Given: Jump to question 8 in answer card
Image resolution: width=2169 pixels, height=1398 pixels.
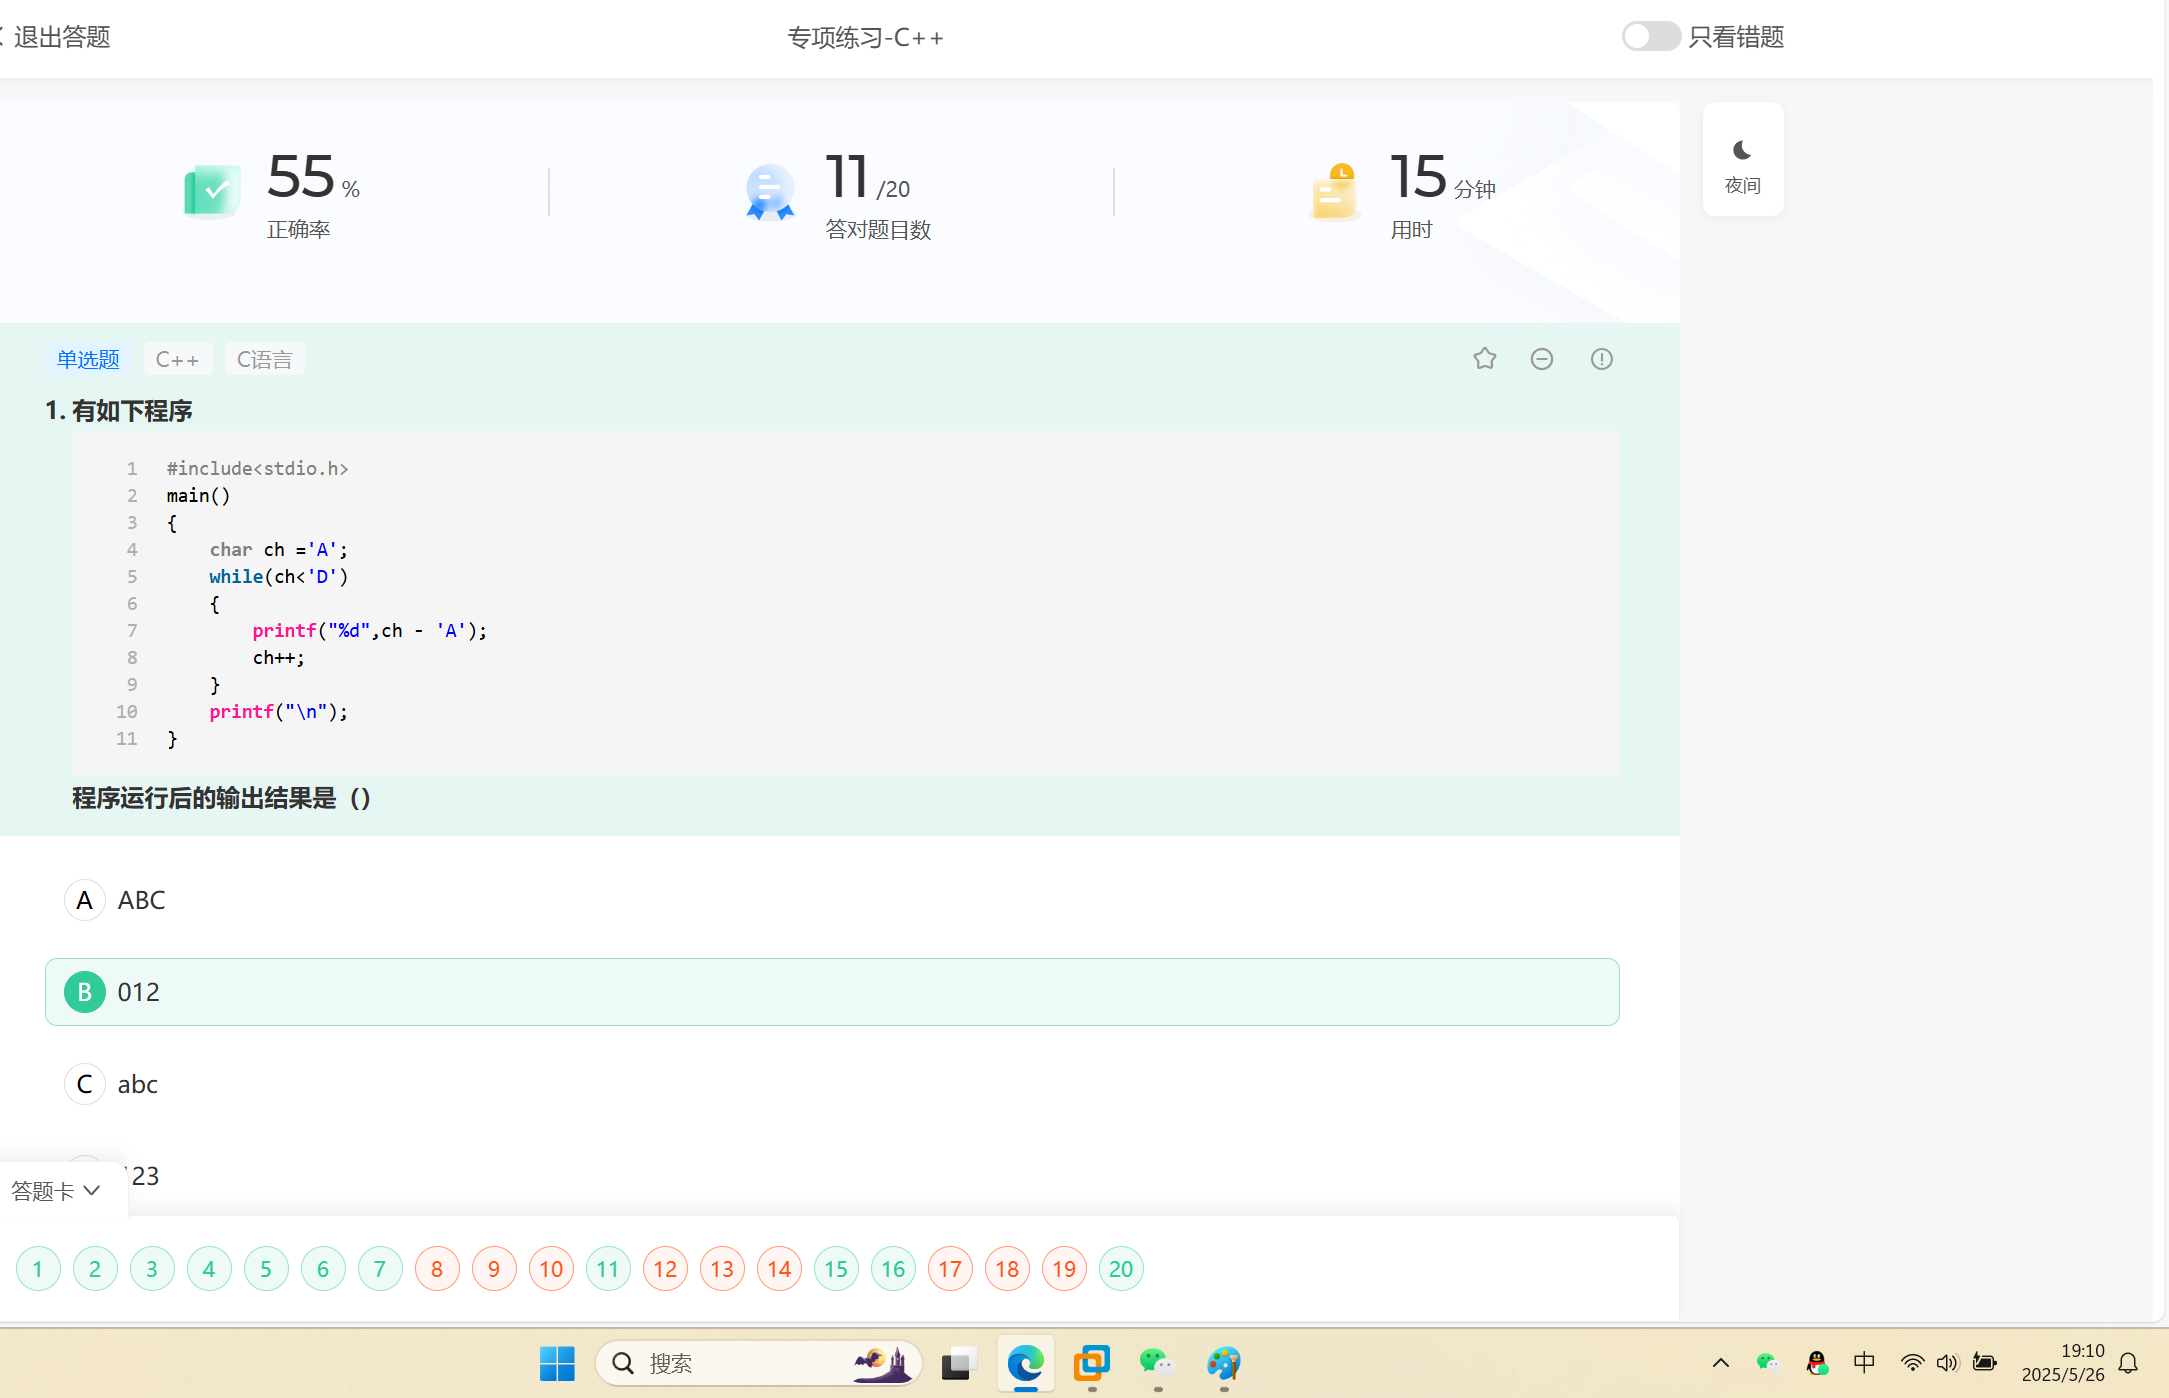Looking at the screenshot, I should point(437,1269).
